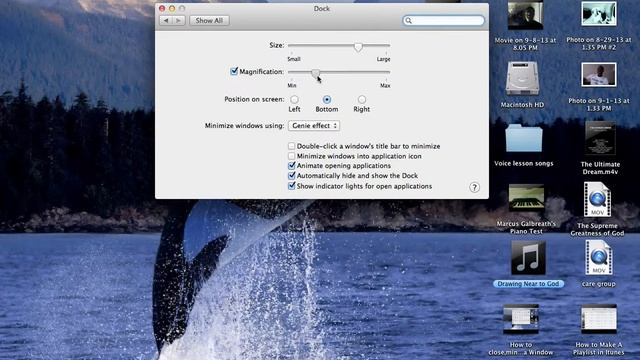The image size is (640, 360).
Task: Click the Large label under Size slider
Action: [x=383, y=59]
